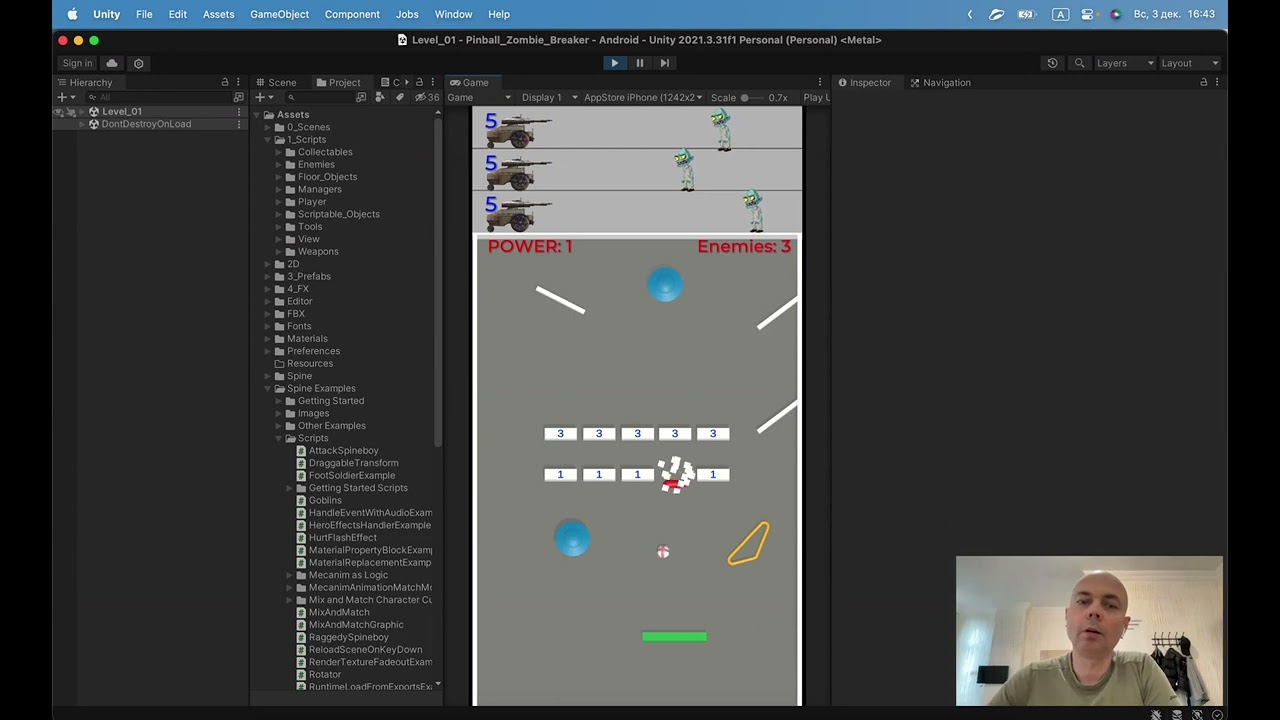Open the Undo History icon in the toolbar
This screenshot has height=720, width=1280.
(1052, 63)
